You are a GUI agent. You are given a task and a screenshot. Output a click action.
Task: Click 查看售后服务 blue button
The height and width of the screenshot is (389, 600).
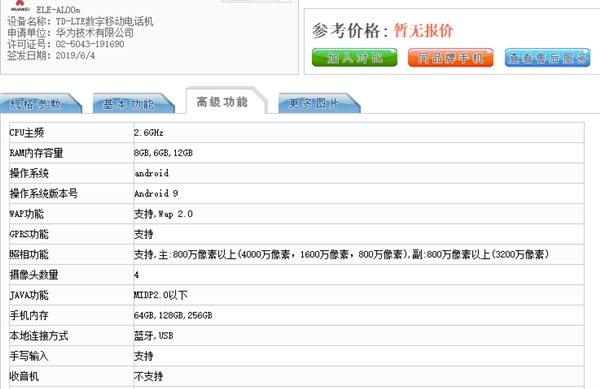[547, 57]
